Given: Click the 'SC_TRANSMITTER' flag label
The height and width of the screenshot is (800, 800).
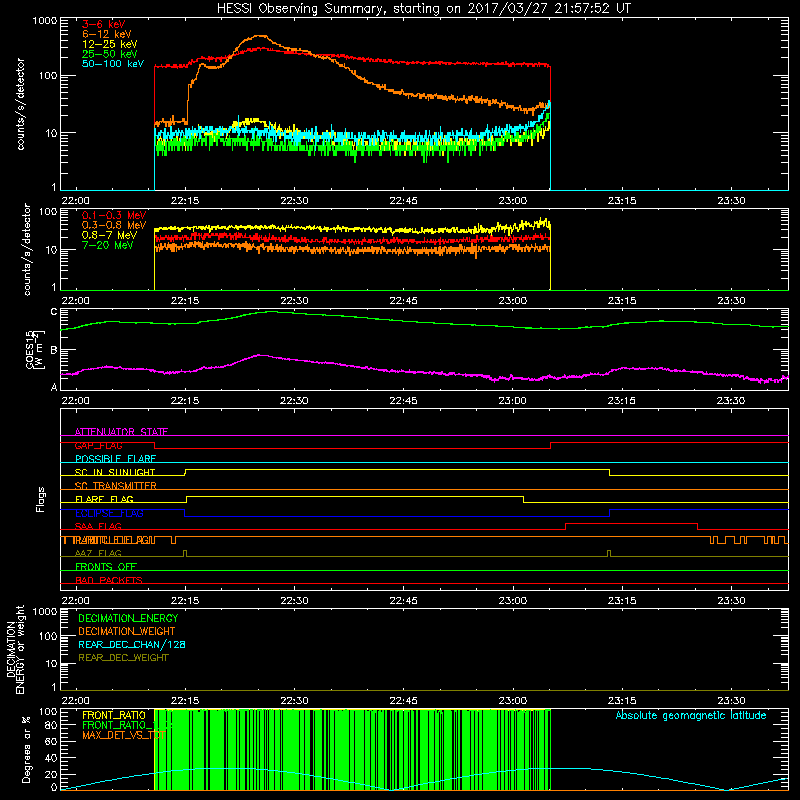Looking at the screenshot, I should pyautogui.click(x=115, y=485).
